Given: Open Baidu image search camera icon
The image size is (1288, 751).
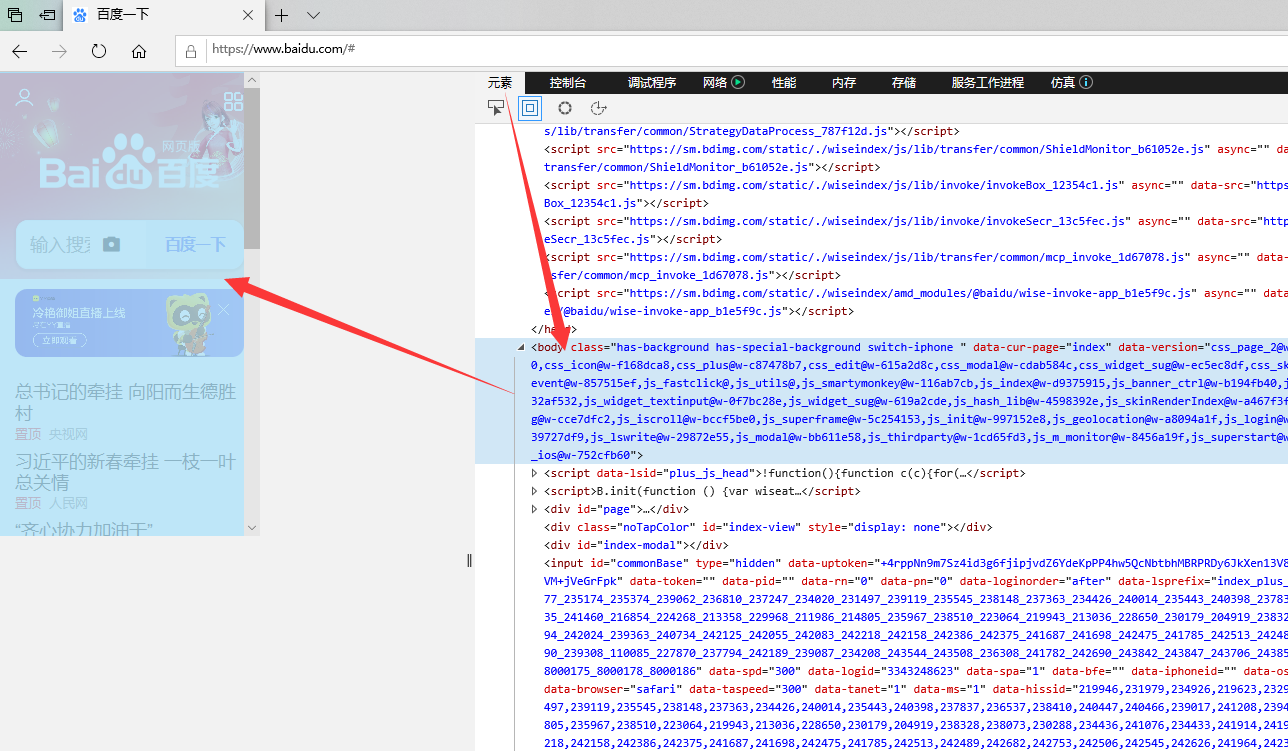Looking at the screenshot, I should (x=111, y=244).
